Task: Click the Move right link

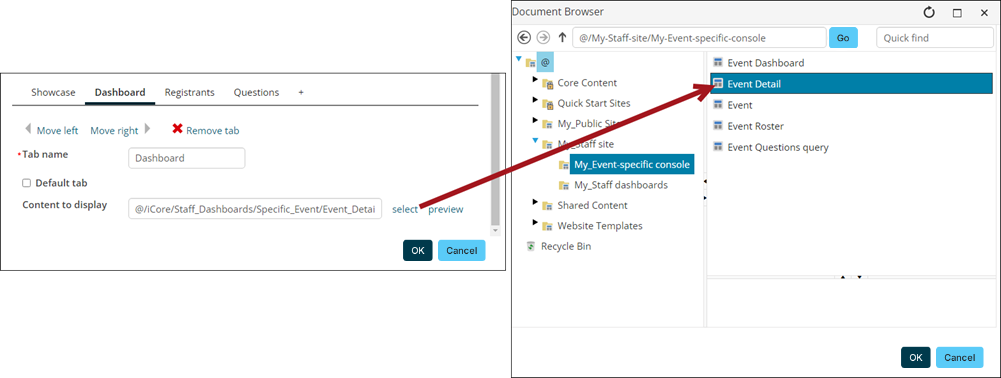Action: click(x=114, y=131)
